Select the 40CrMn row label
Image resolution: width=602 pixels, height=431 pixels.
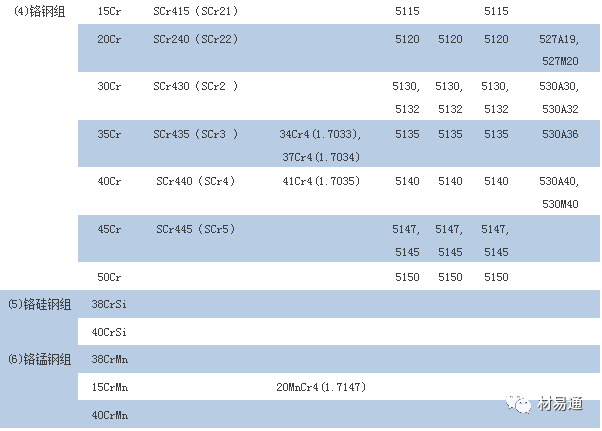111,414
